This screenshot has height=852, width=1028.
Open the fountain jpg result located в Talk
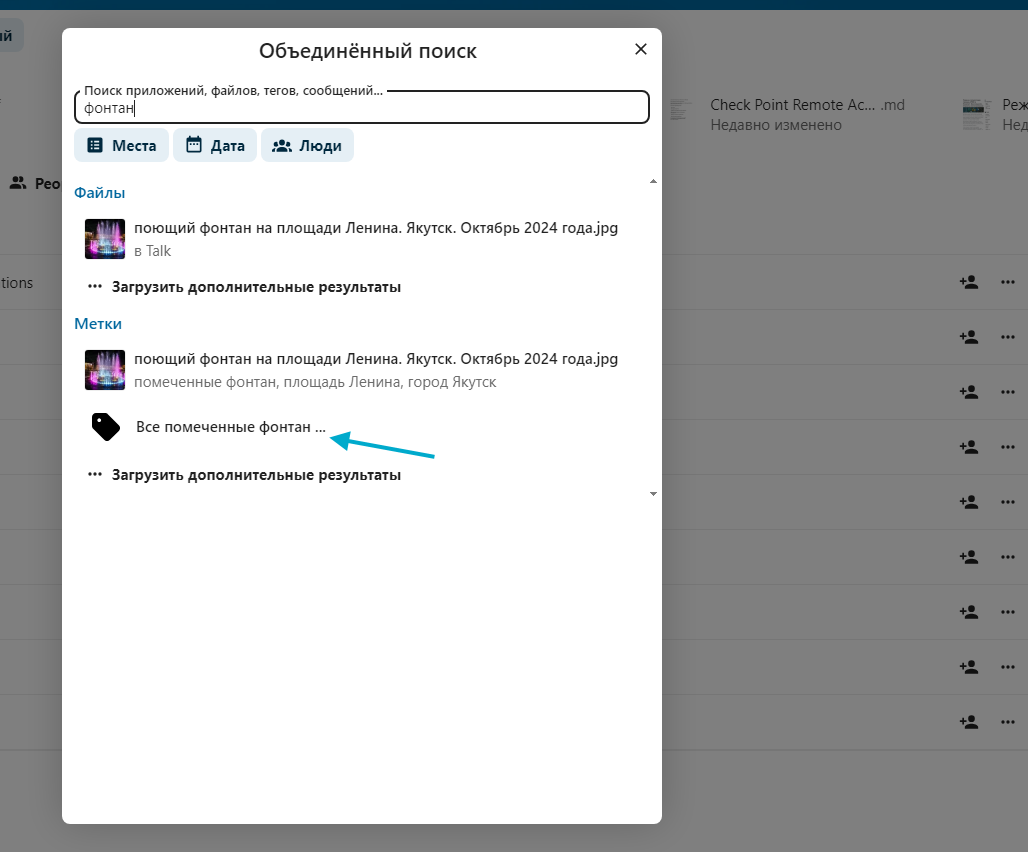point(376,239)
